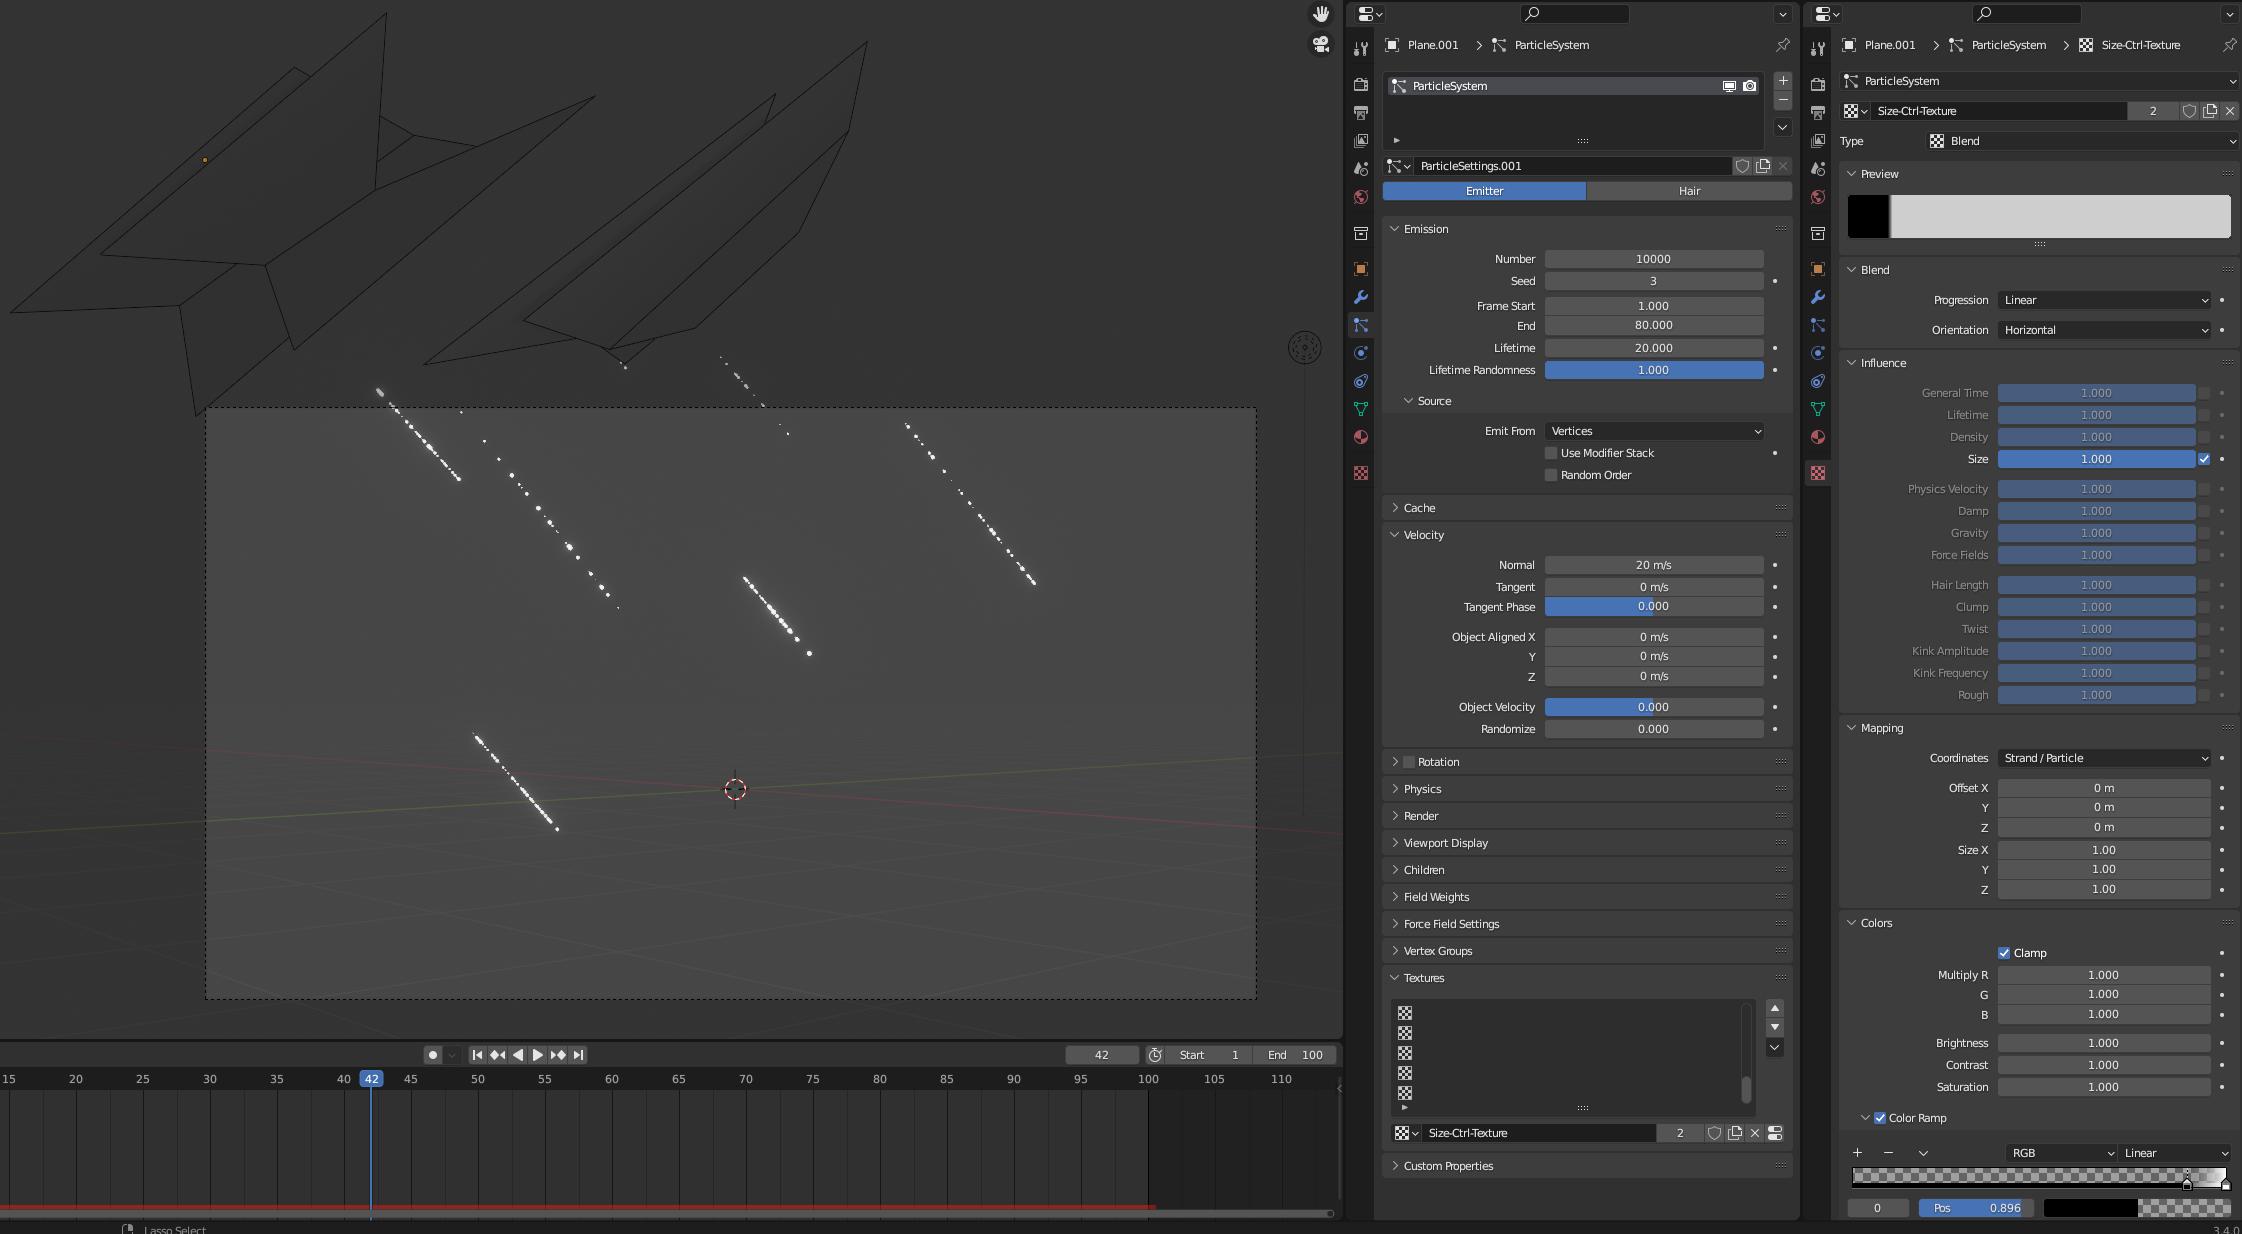Move the texture slot up with the arrow
The width and height of the screenshot is (2242, 1234).
pos(1775,1008)
